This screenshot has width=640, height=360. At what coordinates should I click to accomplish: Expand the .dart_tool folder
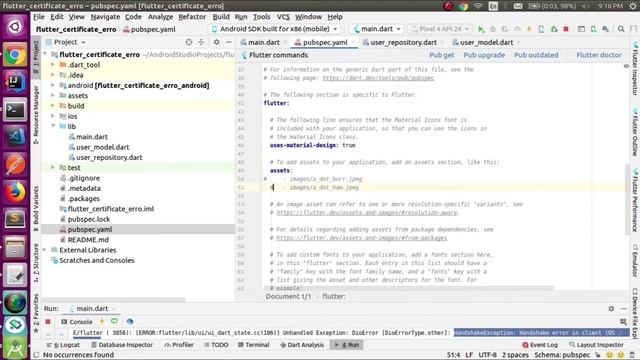click(53, 64)
